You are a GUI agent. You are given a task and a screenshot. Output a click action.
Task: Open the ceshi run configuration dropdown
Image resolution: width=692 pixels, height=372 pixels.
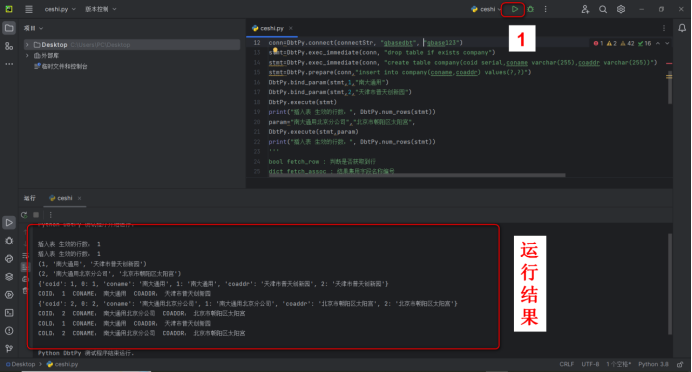pyautogui.click(x=486, y=9)
